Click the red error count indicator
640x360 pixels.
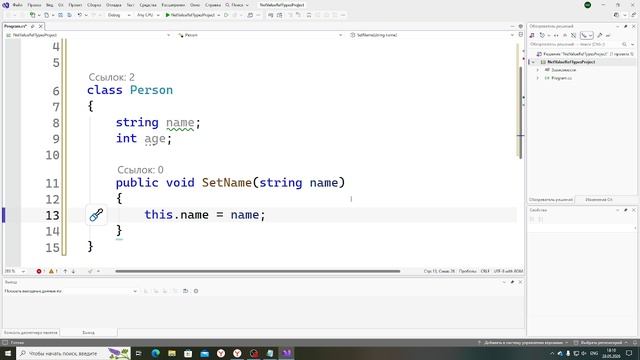click(40, 271)
